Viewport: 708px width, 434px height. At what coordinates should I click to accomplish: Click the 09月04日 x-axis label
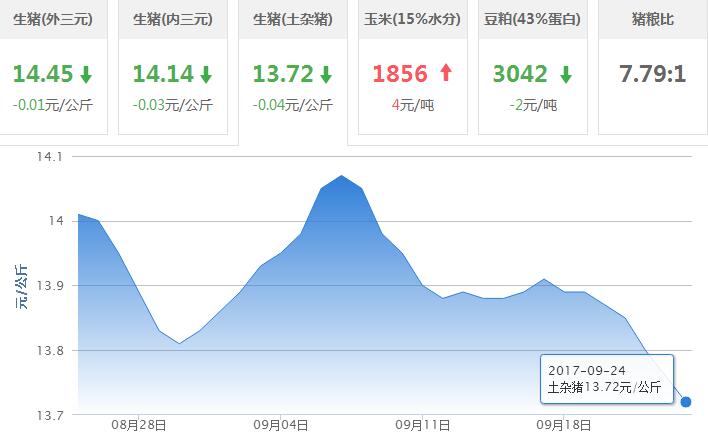[x=281, y=425]
